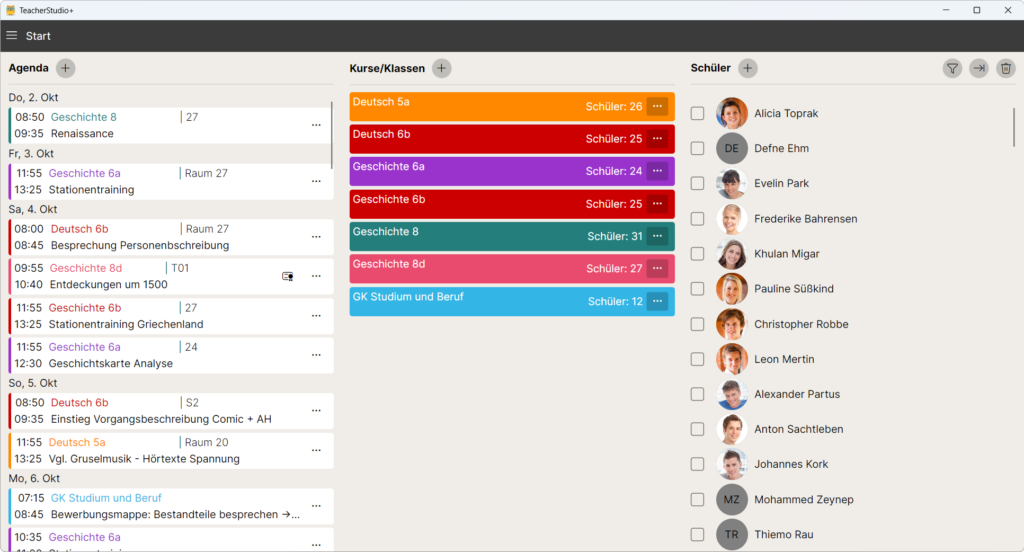Open options menu for Deutsch 5a course

(x=657, y=106)
